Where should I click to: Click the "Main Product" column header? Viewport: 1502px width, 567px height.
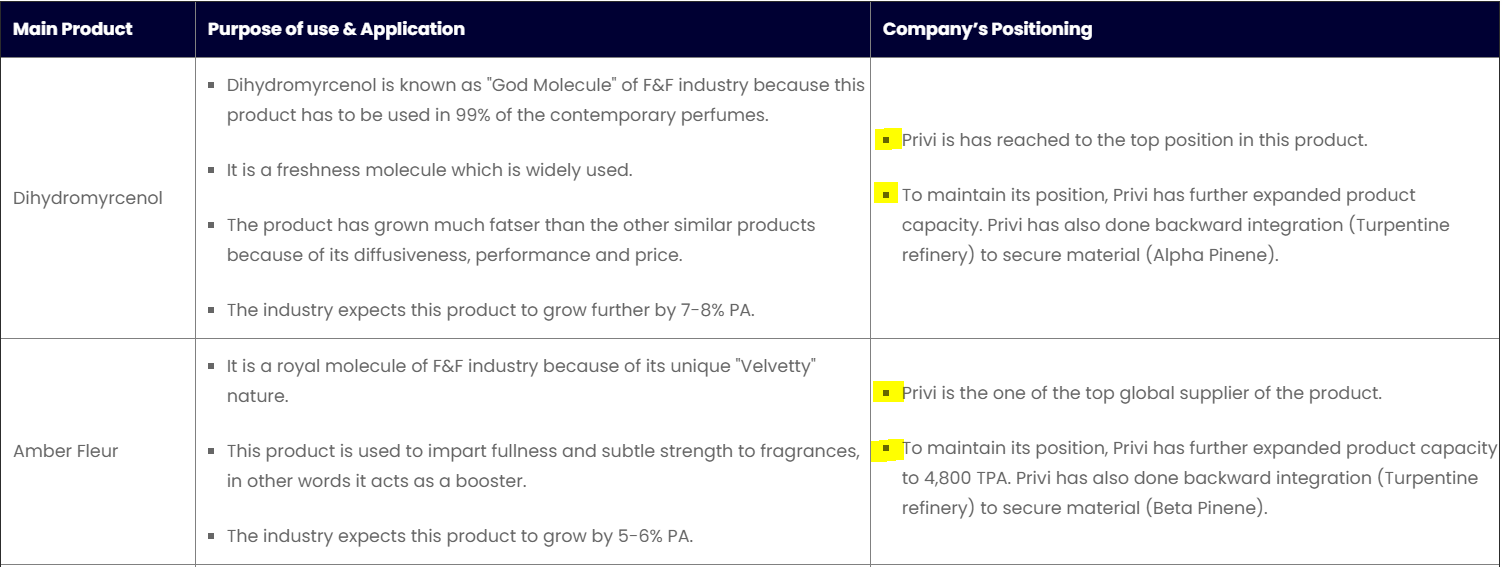coord(72,29)
